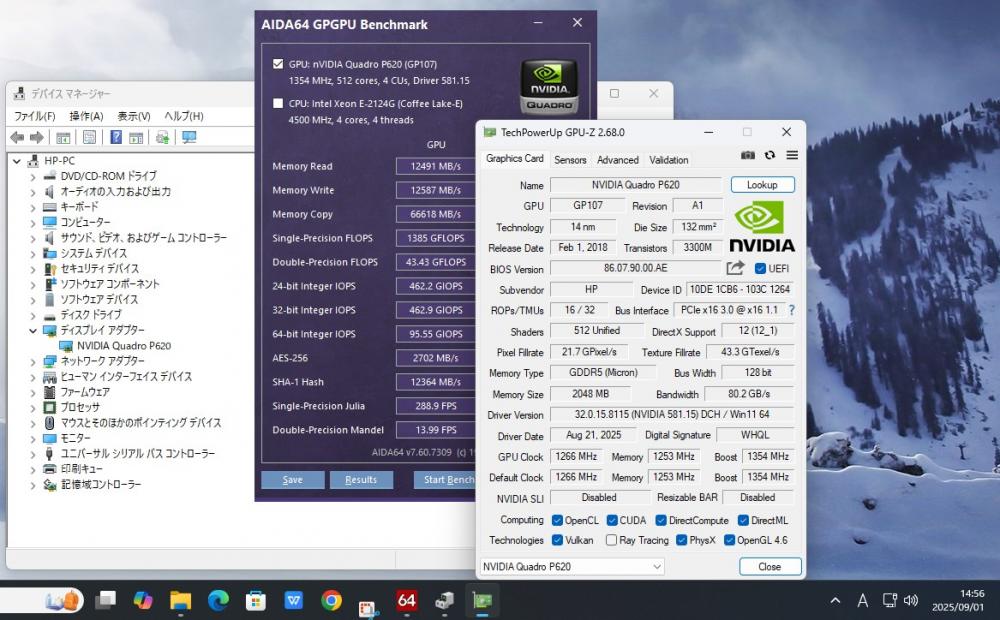Open the Validation tab in GPU-Z

point(668,160)
